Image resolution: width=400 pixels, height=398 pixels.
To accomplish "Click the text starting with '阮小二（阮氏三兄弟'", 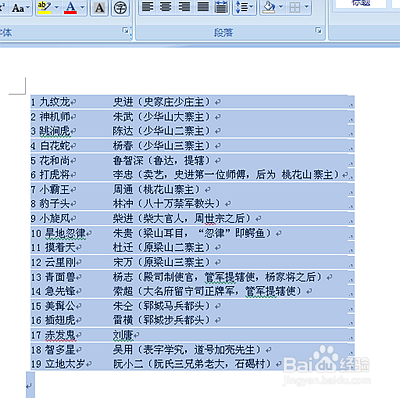I will point(193,364).
